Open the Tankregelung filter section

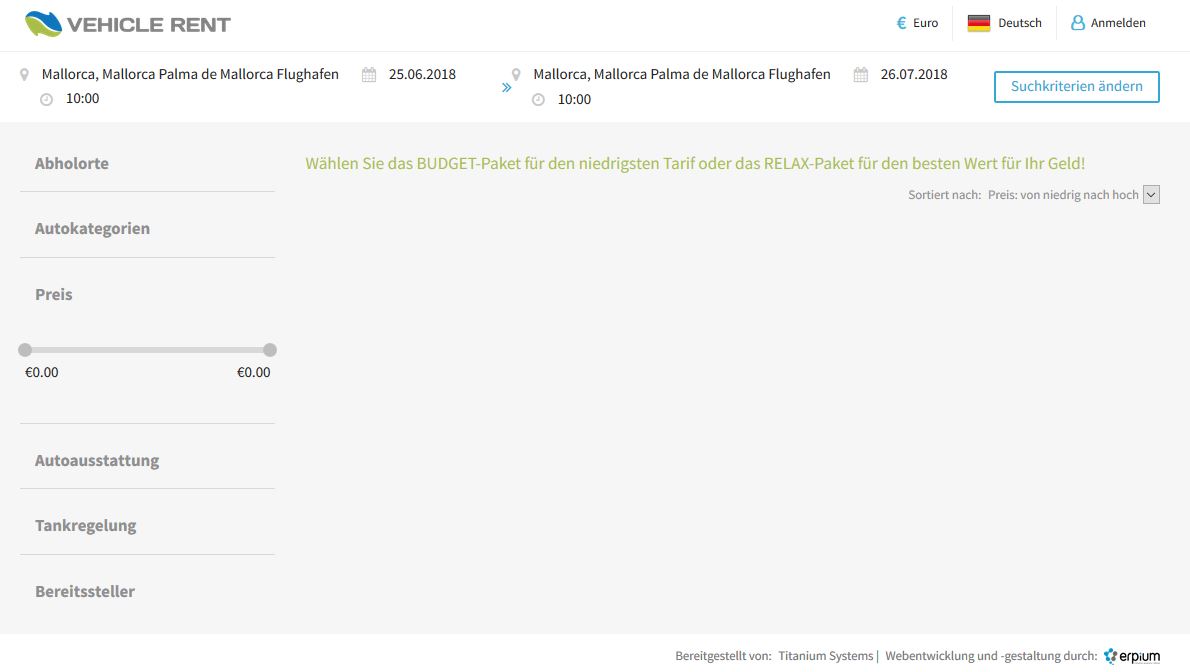(x=85, y=525)
